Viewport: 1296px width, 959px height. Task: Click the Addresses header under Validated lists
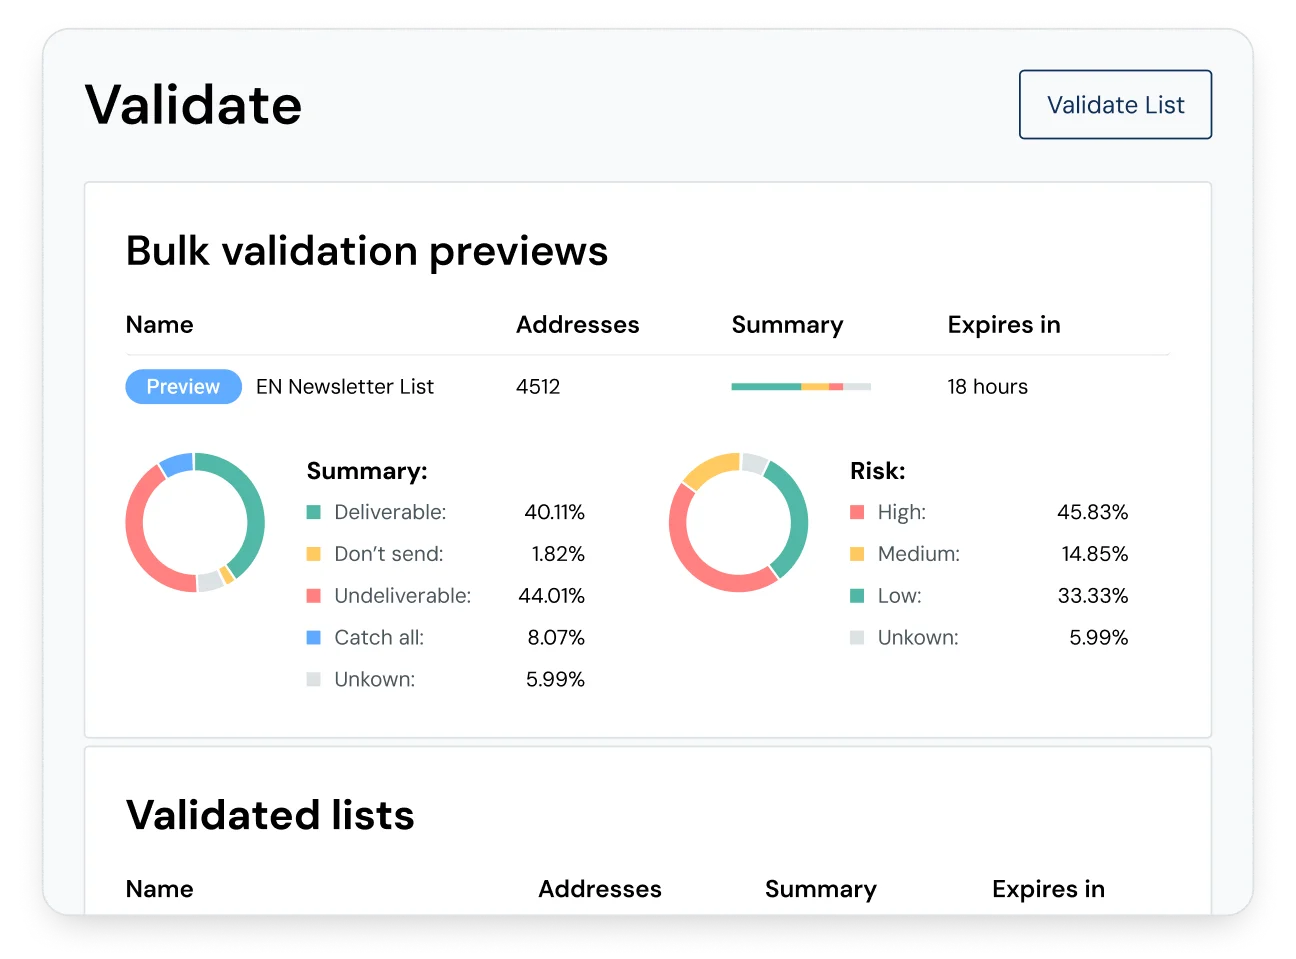(600, 889)
